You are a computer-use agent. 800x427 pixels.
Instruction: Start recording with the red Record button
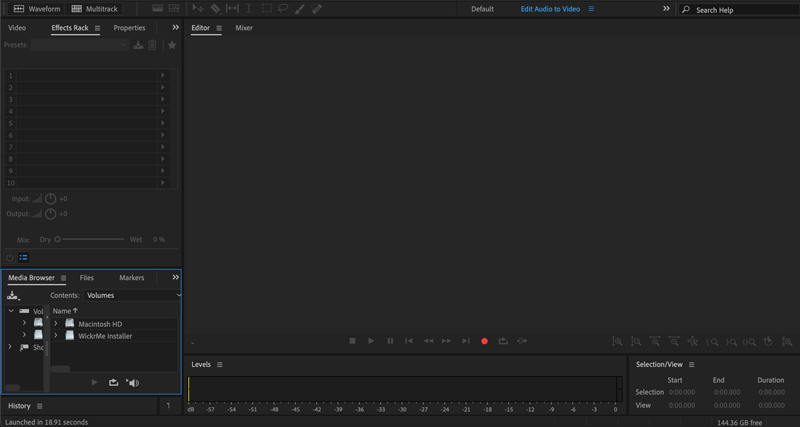pos(485,341)
